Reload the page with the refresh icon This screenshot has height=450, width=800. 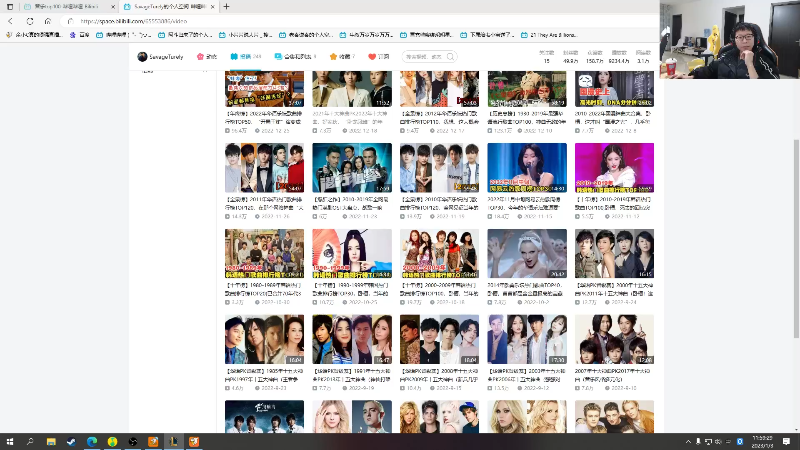click(30, 21)
